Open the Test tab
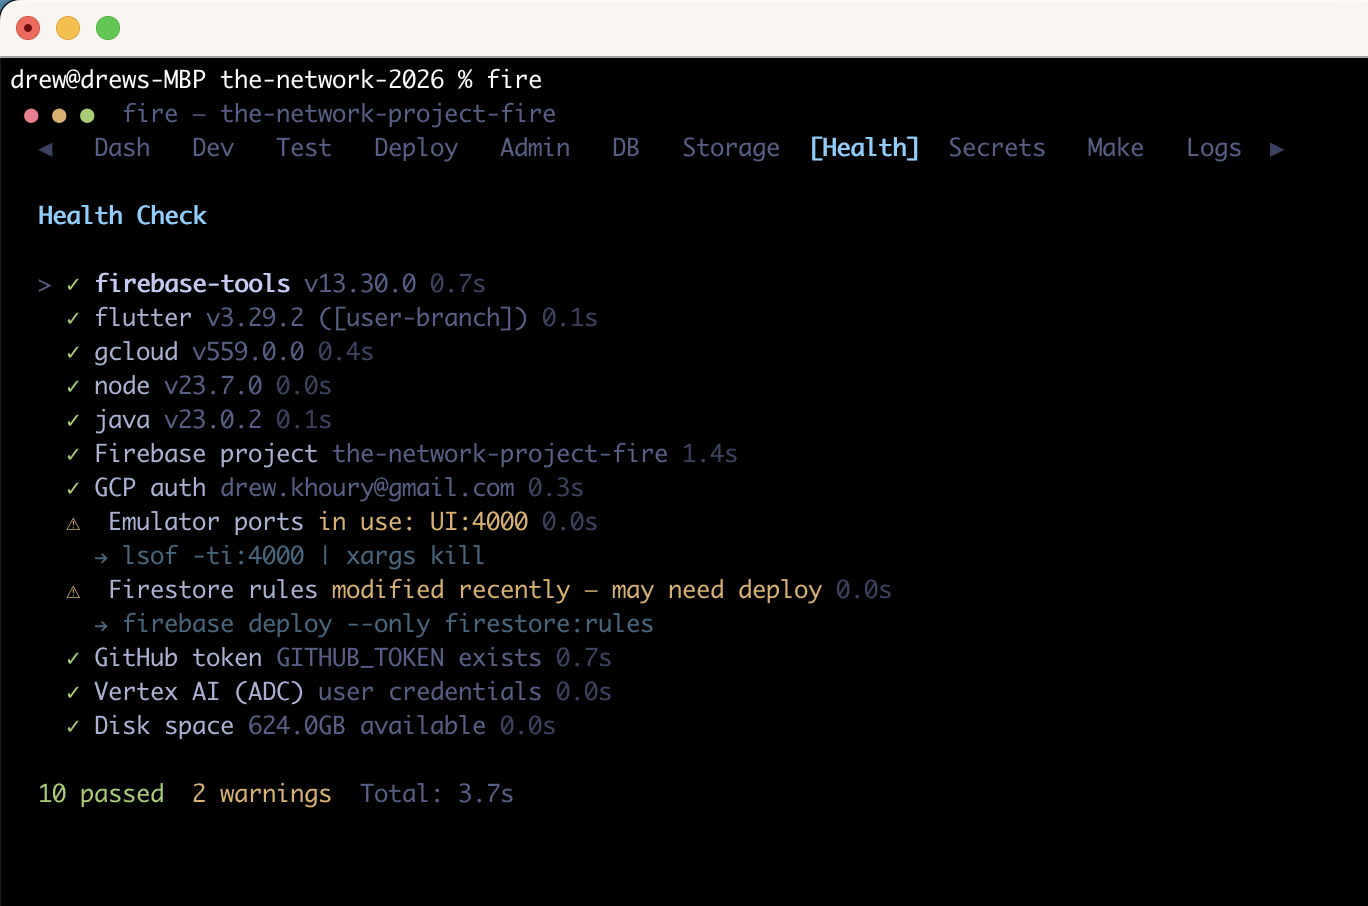 [x=304, y=148]
